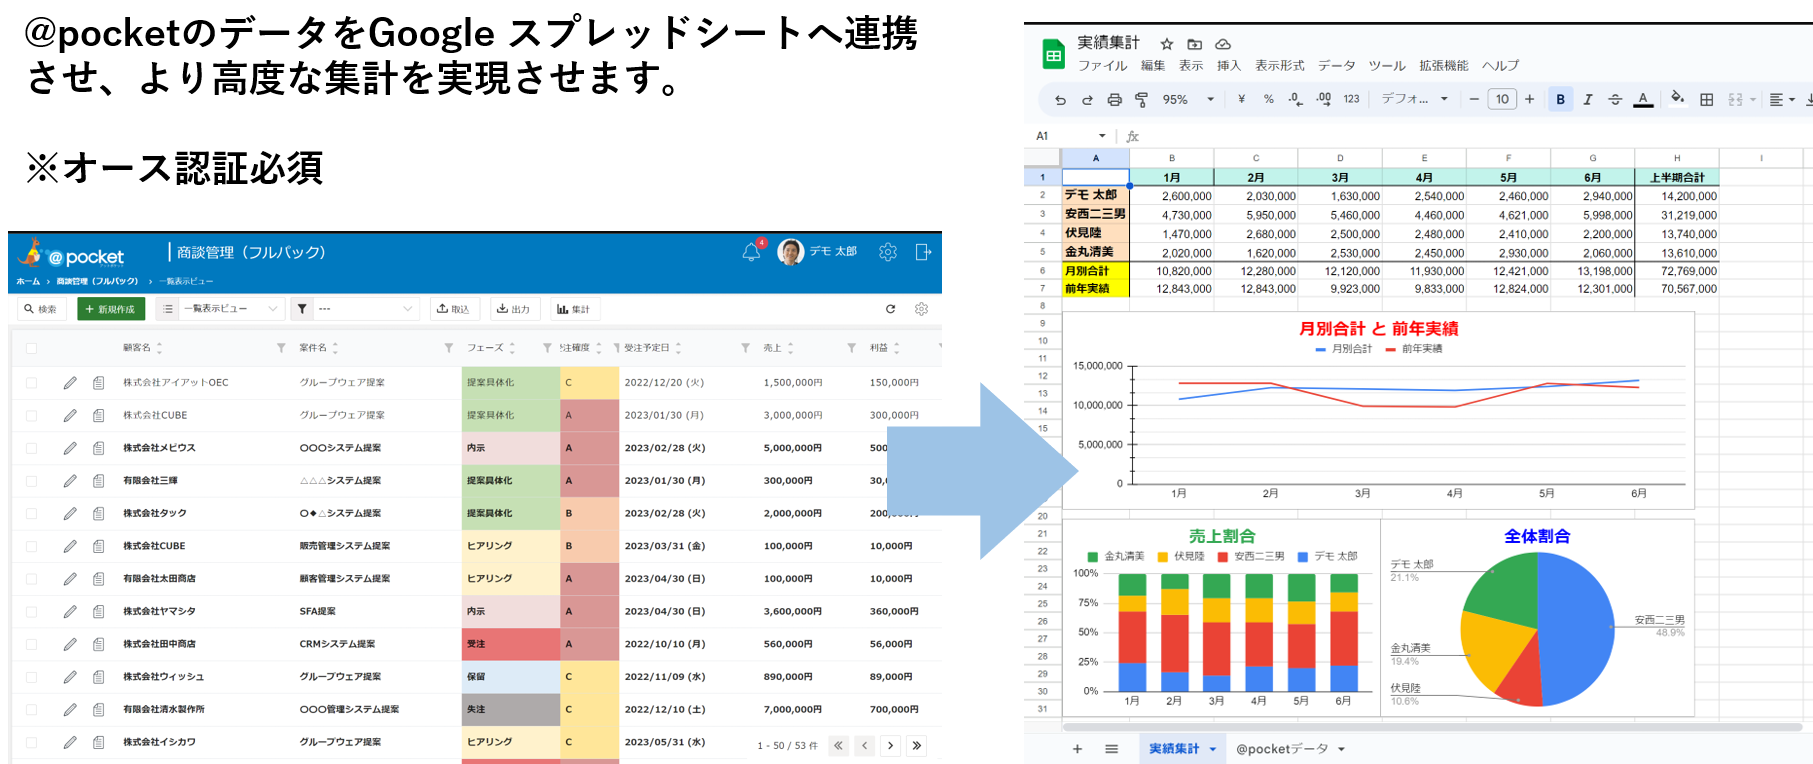Click the pencil icon for 有限会社三輝
1813x764 pixels.
coord(69,481)
